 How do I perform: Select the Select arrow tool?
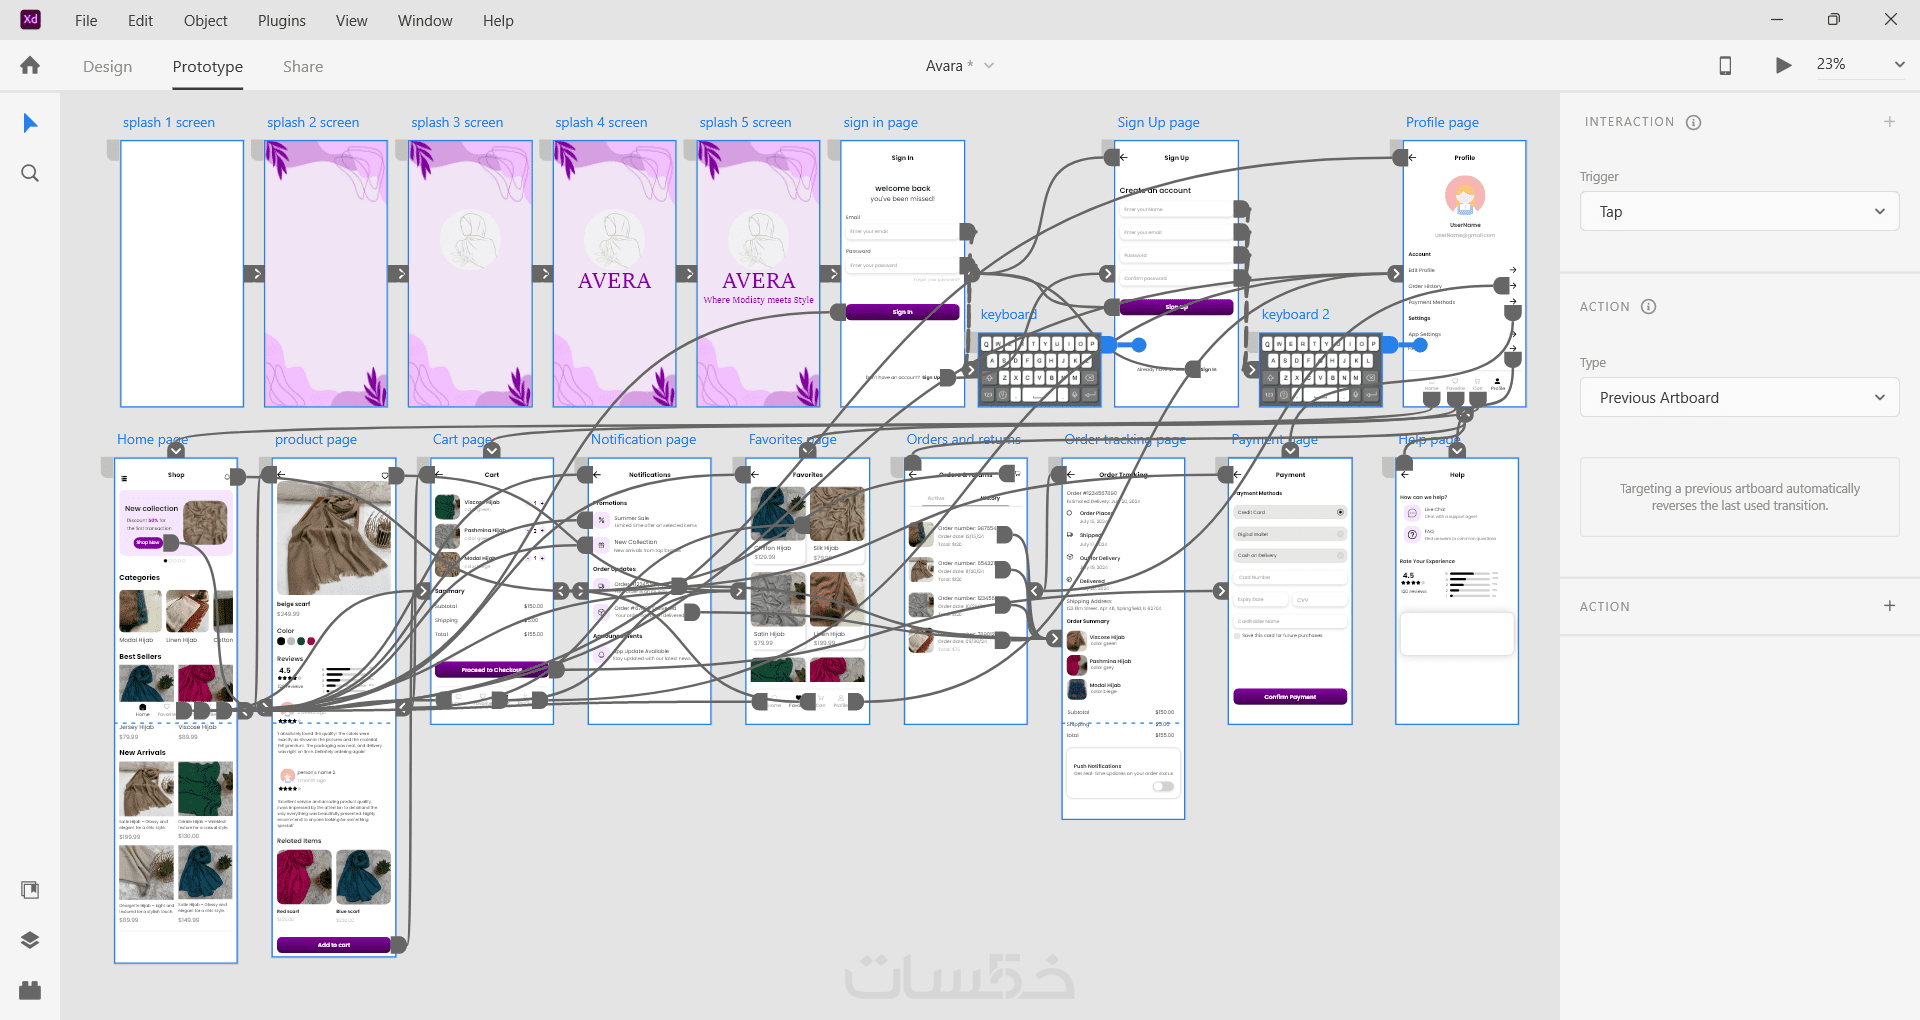[30, 123]
